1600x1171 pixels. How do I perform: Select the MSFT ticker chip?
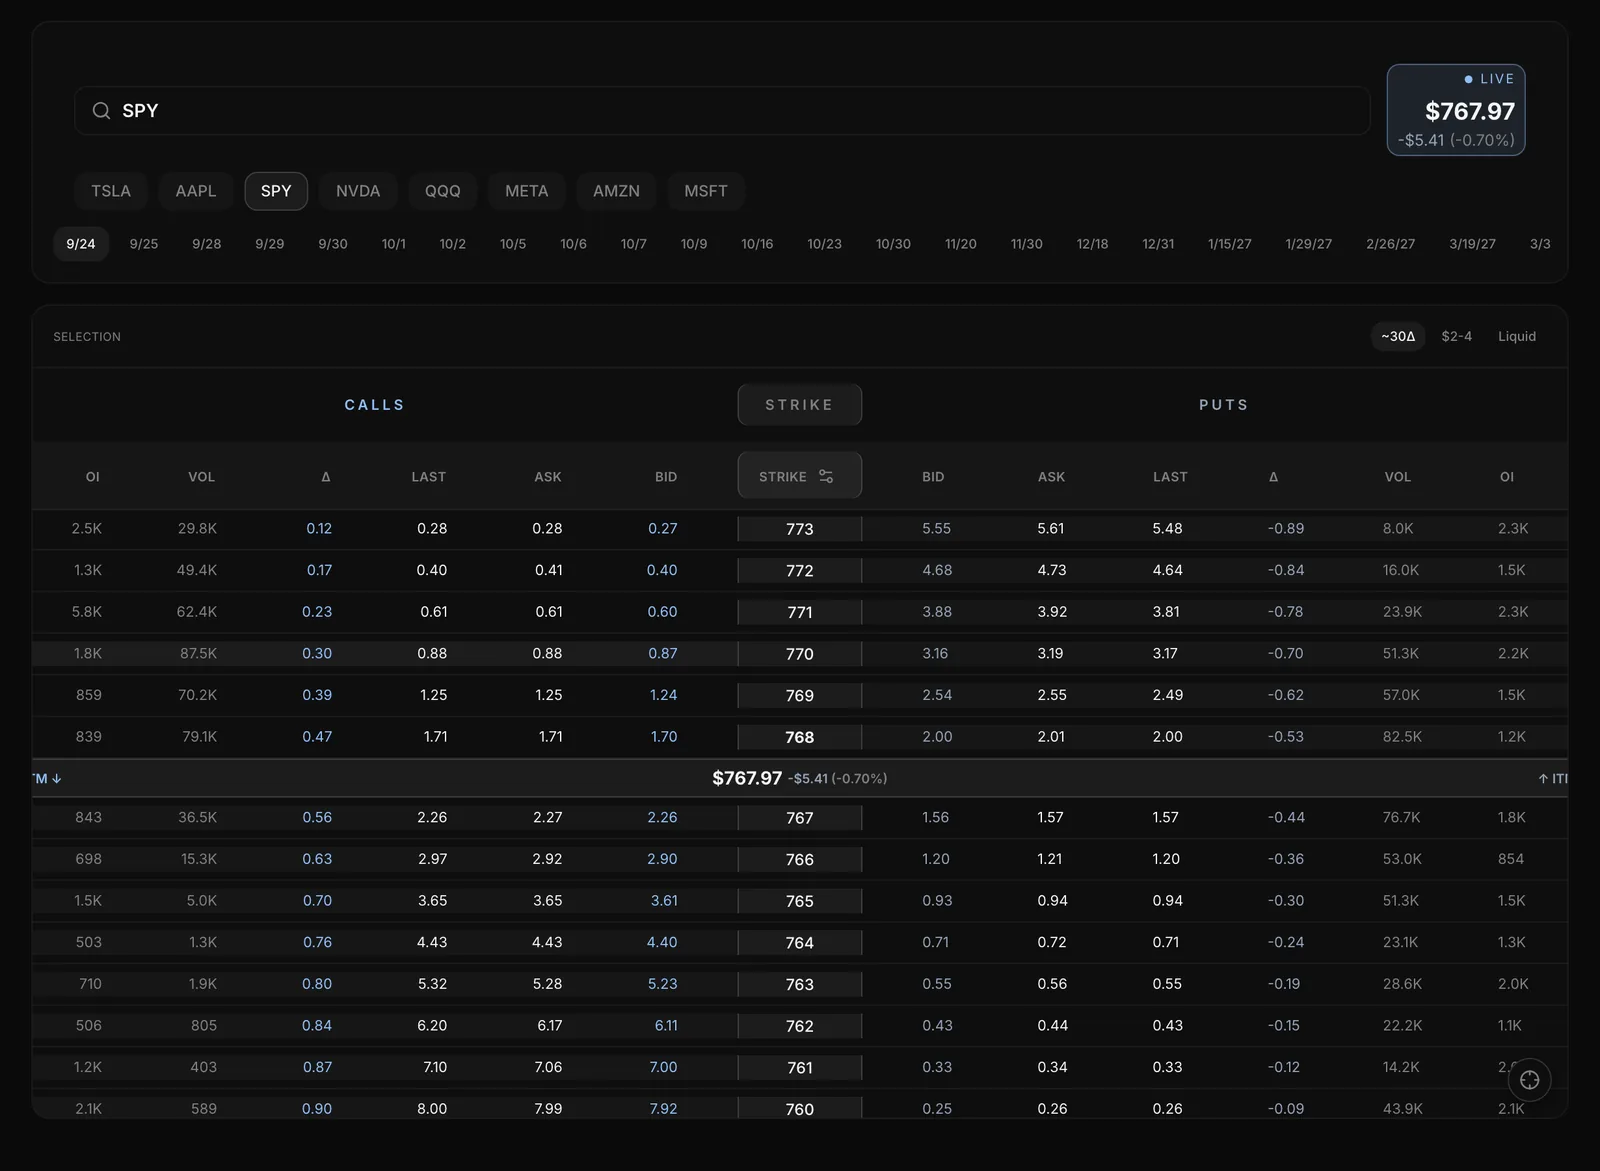(706, 191)
